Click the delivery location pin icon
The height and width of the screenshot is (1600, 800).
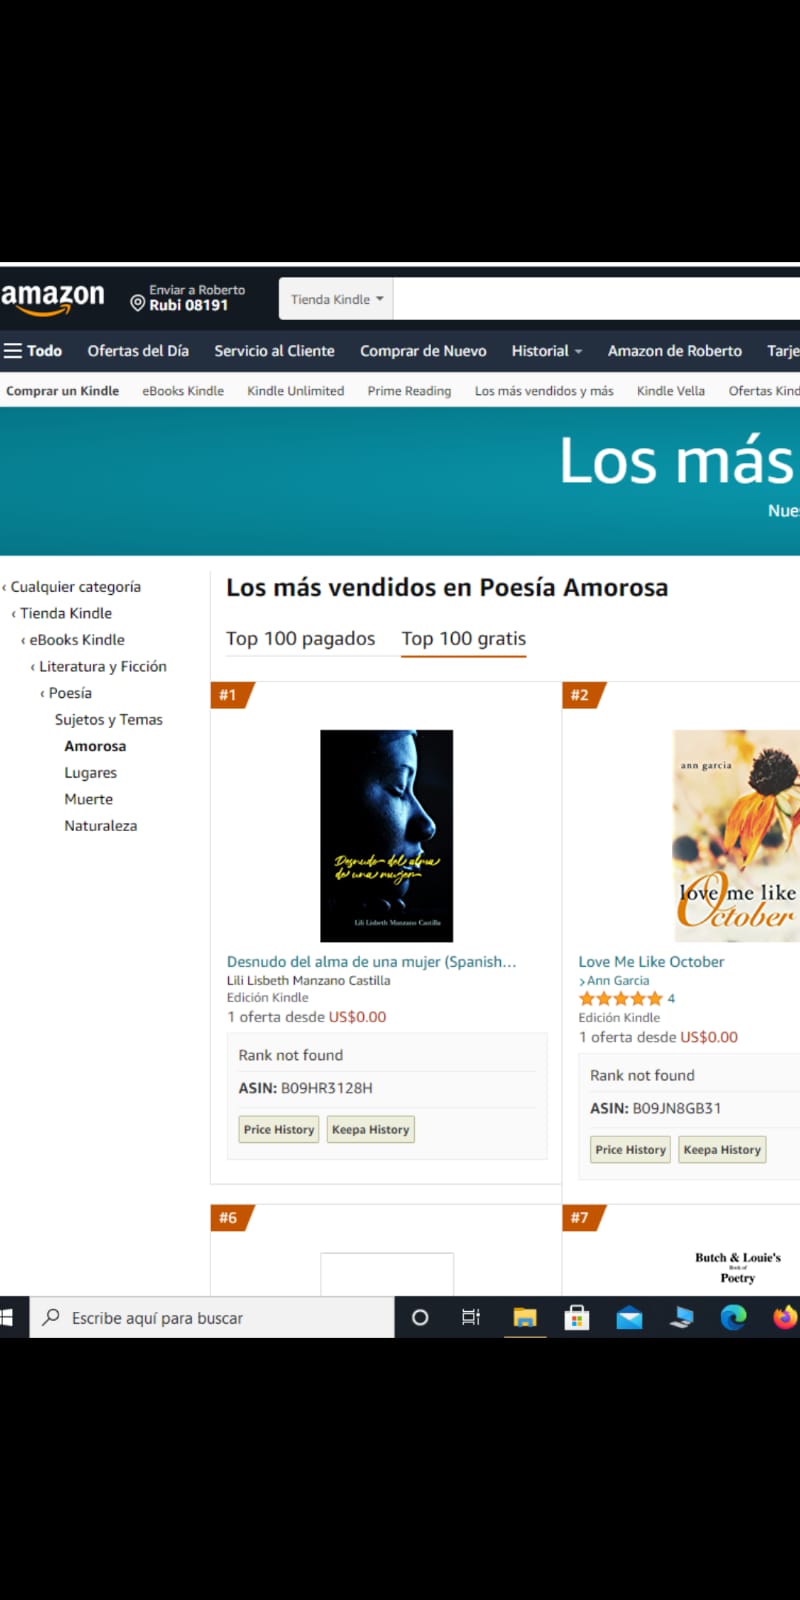pyautogui.click(x=138, y=302)
